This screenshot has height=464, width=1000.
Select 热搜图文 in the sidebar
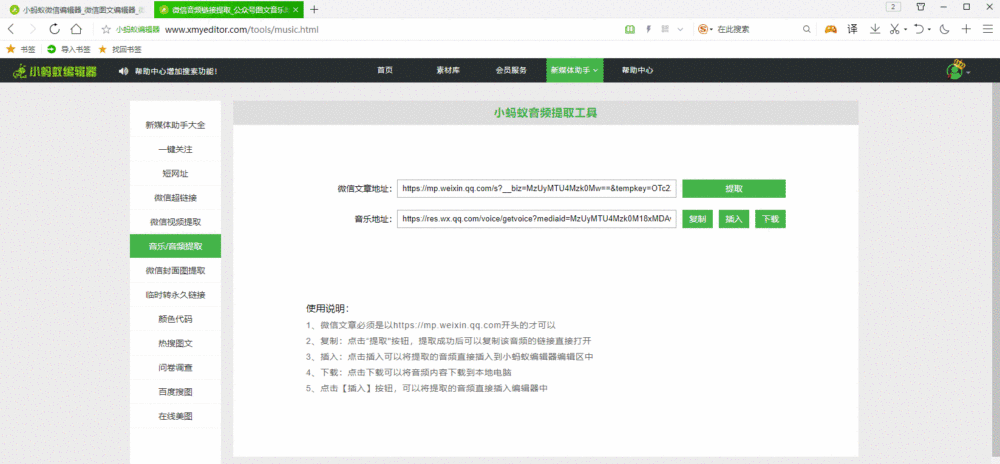pos(175,343)
